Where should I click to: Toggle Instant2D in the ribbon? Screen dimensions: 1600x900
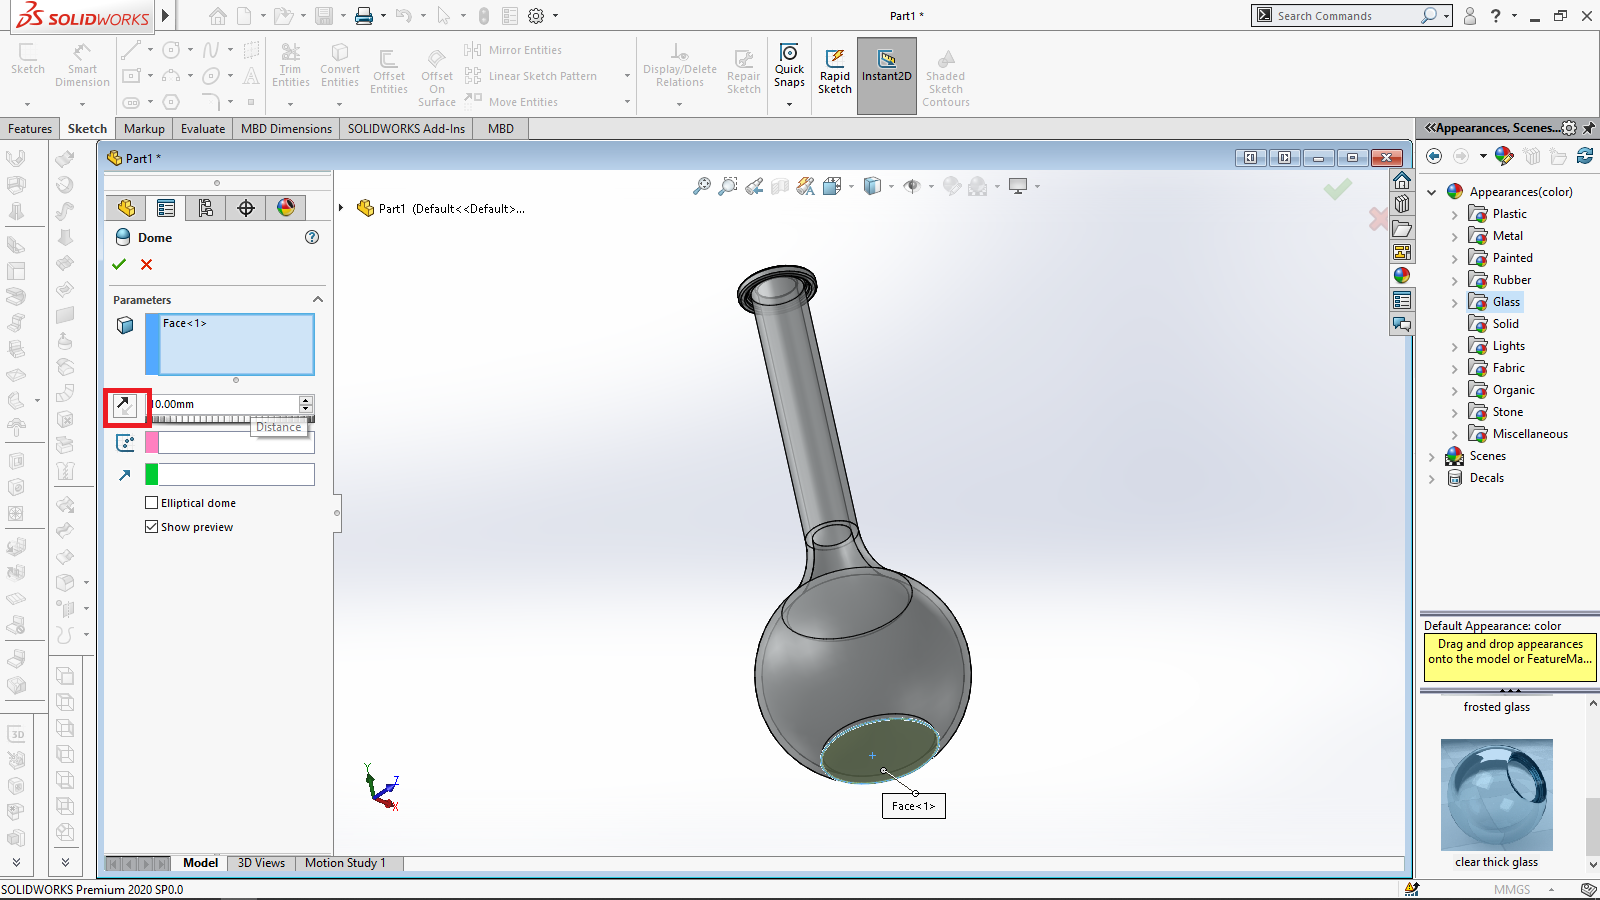[886, 70]
